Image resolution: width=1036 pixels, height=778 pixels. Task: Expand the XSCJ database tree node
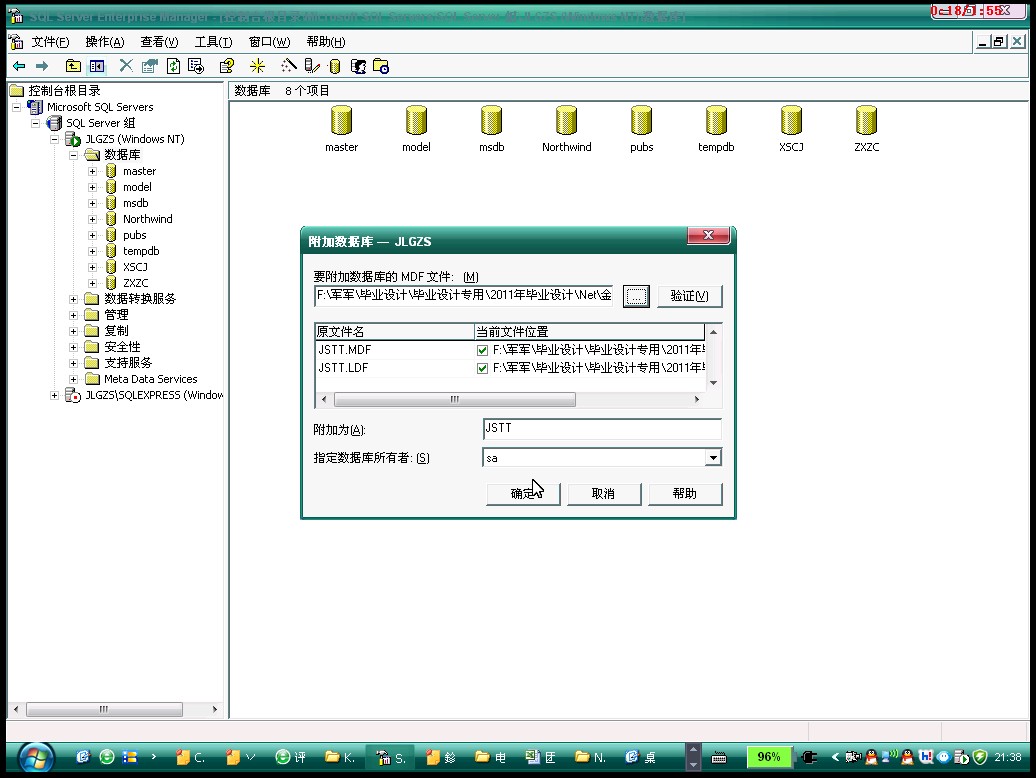click(x=92, y=267)
